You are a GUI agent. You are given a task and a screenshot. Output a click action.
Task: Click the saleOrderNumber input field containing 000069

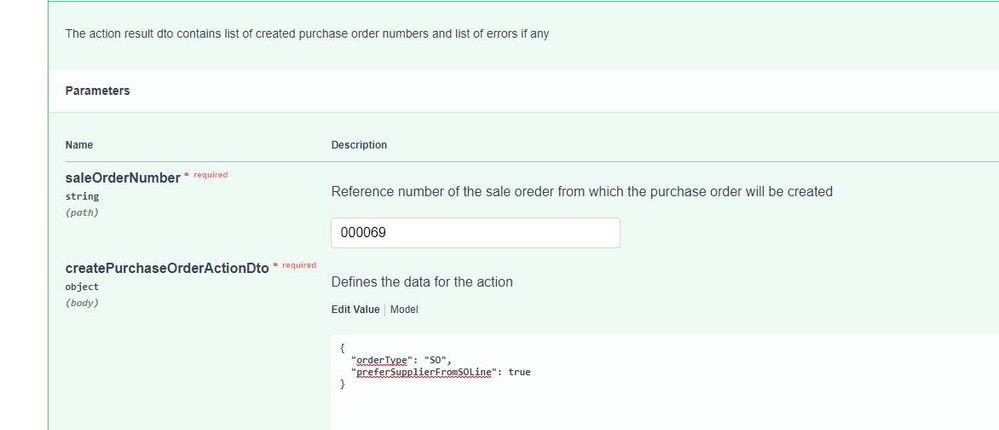click(x=475, y=233)
